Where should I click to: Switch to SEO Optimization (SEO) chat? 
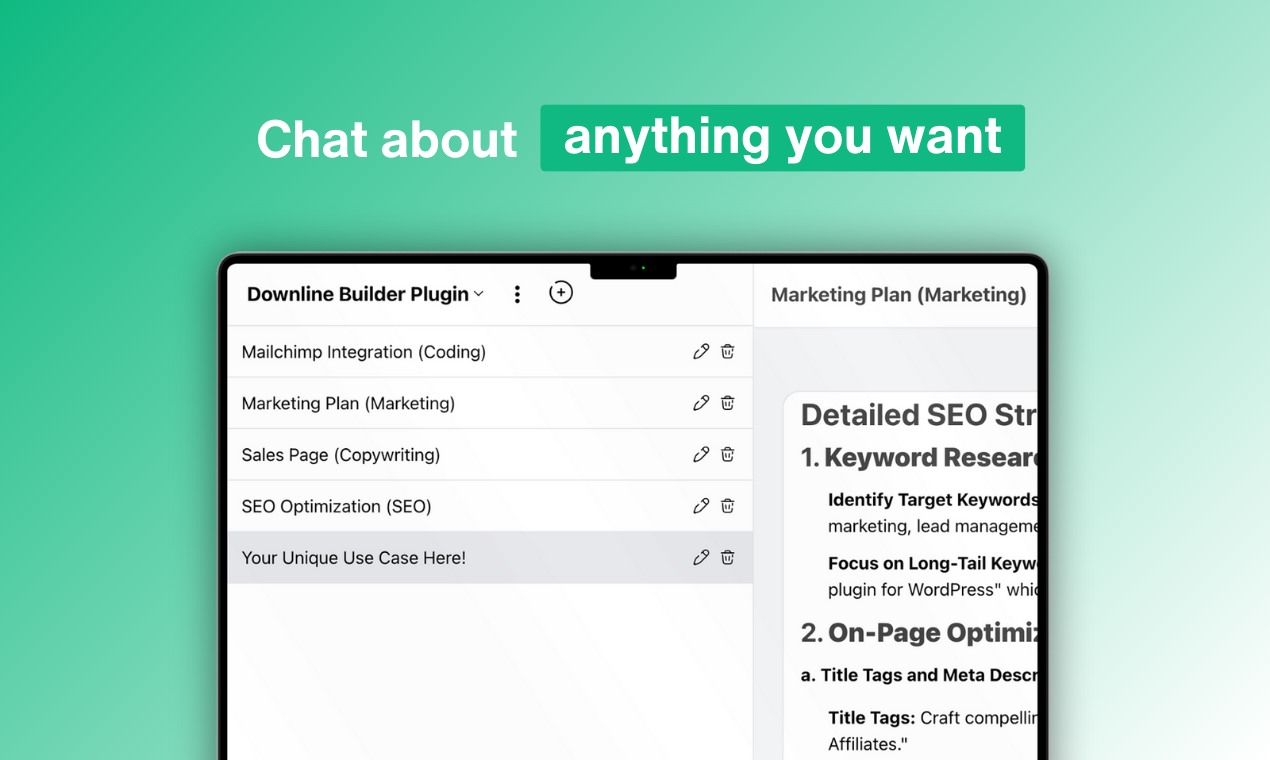click(x=336, y=506)
